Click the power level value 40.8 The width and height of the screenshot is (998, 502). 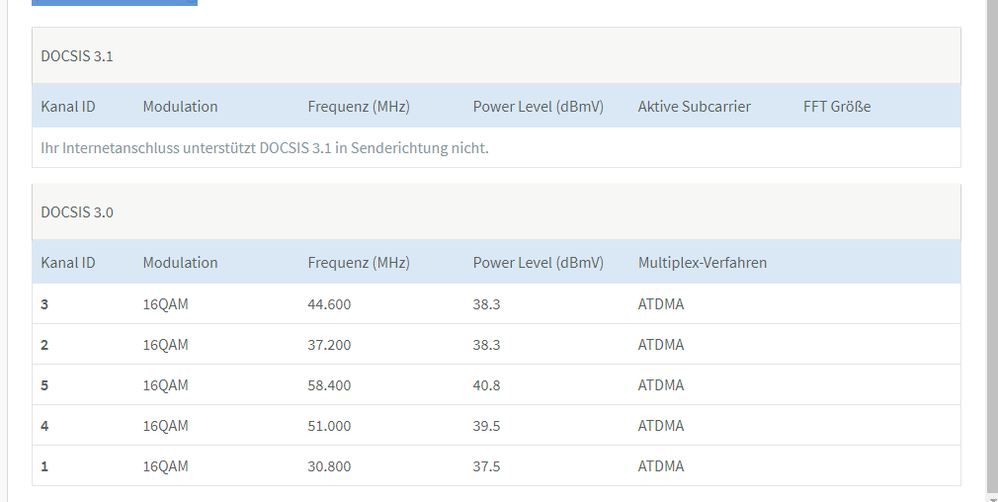tap(486, 385)
